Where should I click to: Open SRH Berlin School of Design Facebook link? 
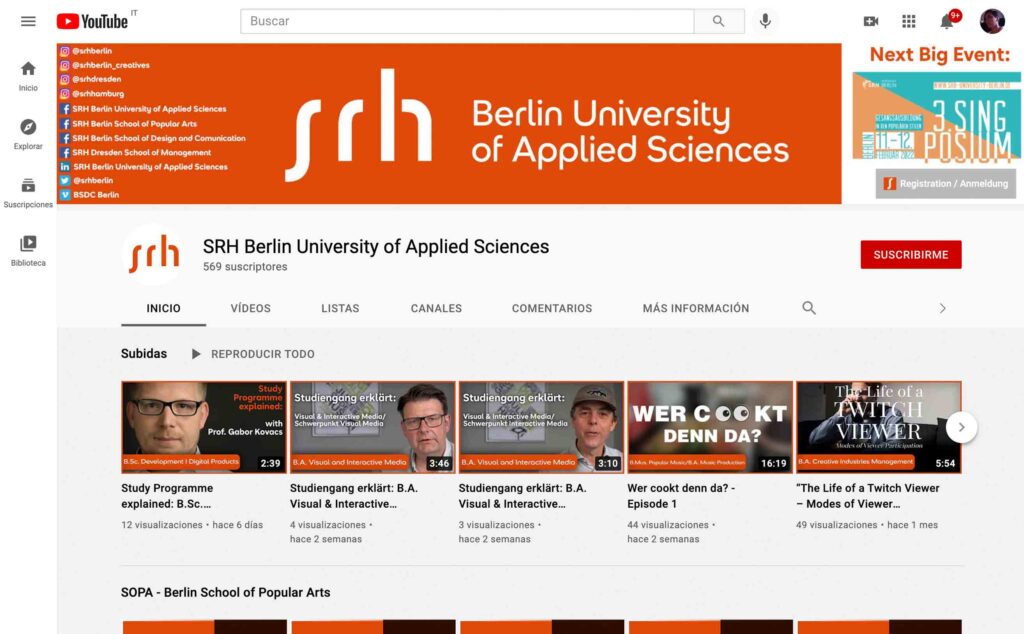point(153,138)
